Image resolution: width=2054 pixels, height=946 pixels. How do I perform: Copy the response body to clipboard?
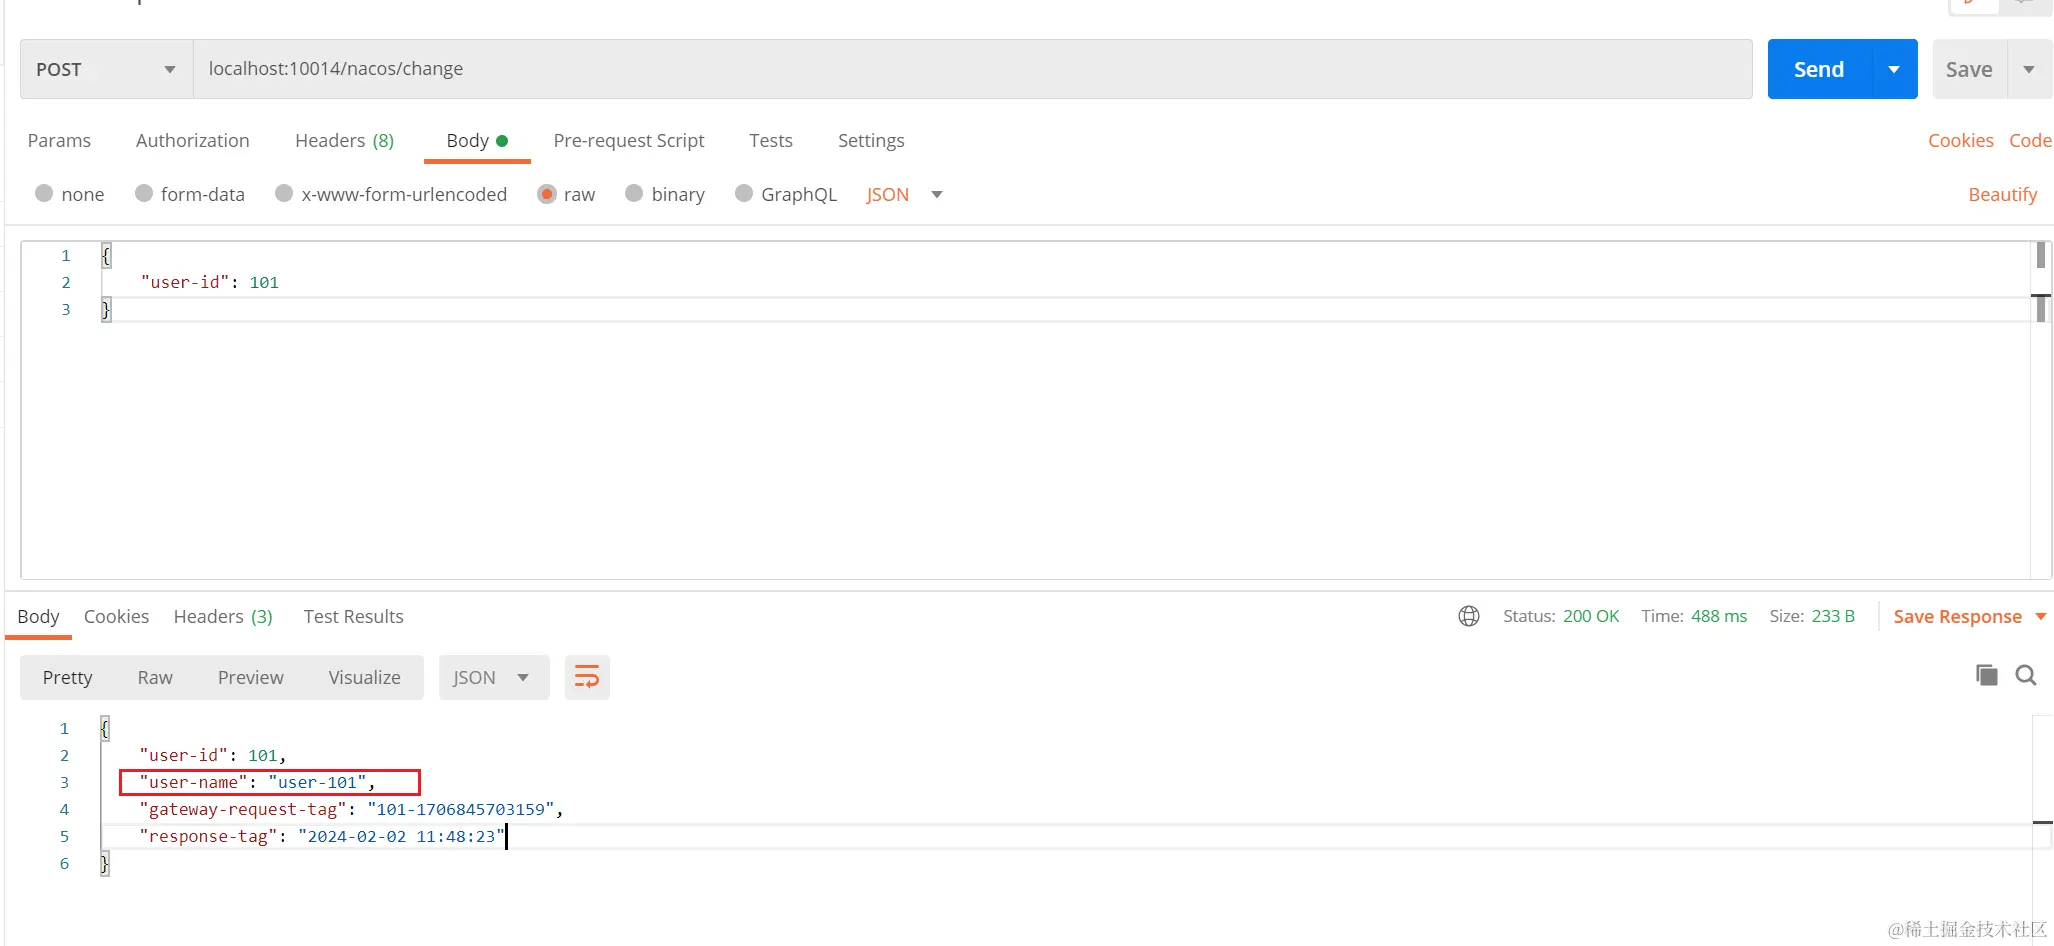pyautogui.click(x=1986, y=675)
